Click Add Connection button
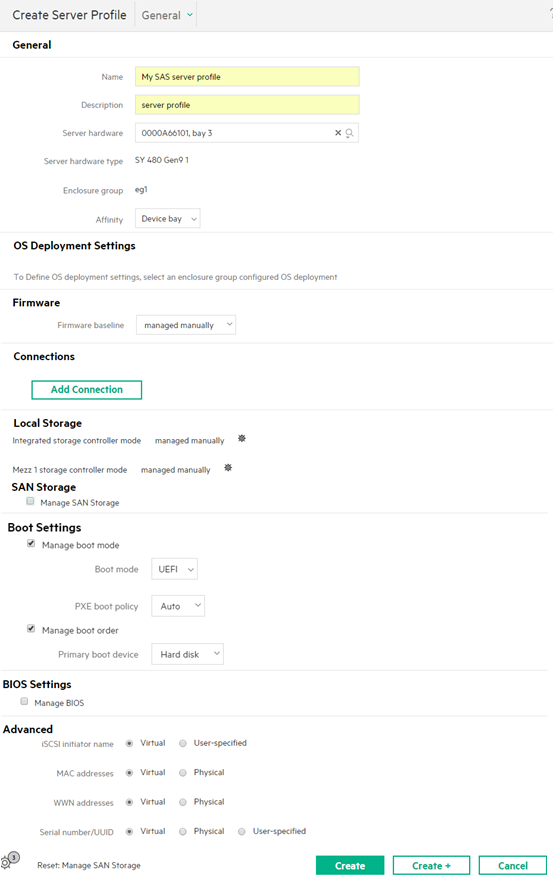This screenshot has width=553, height=895. coord(87,390)
